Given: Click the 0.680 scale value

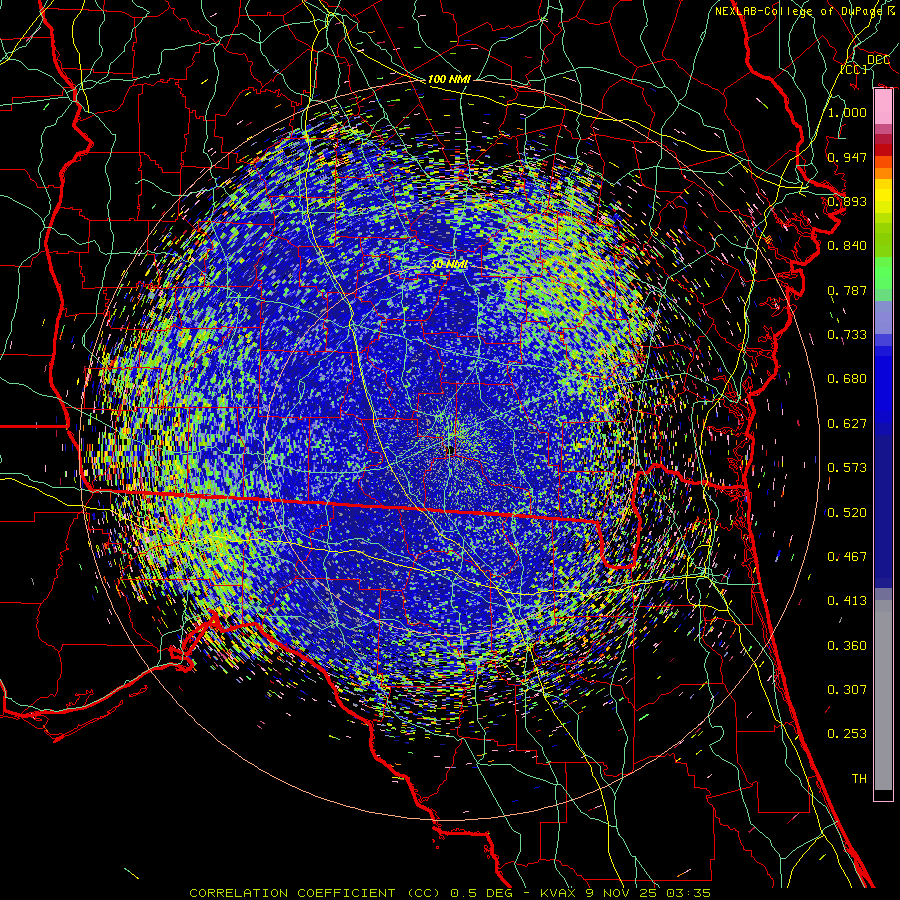Looking at the screenshot, I should tap(847, 378).
